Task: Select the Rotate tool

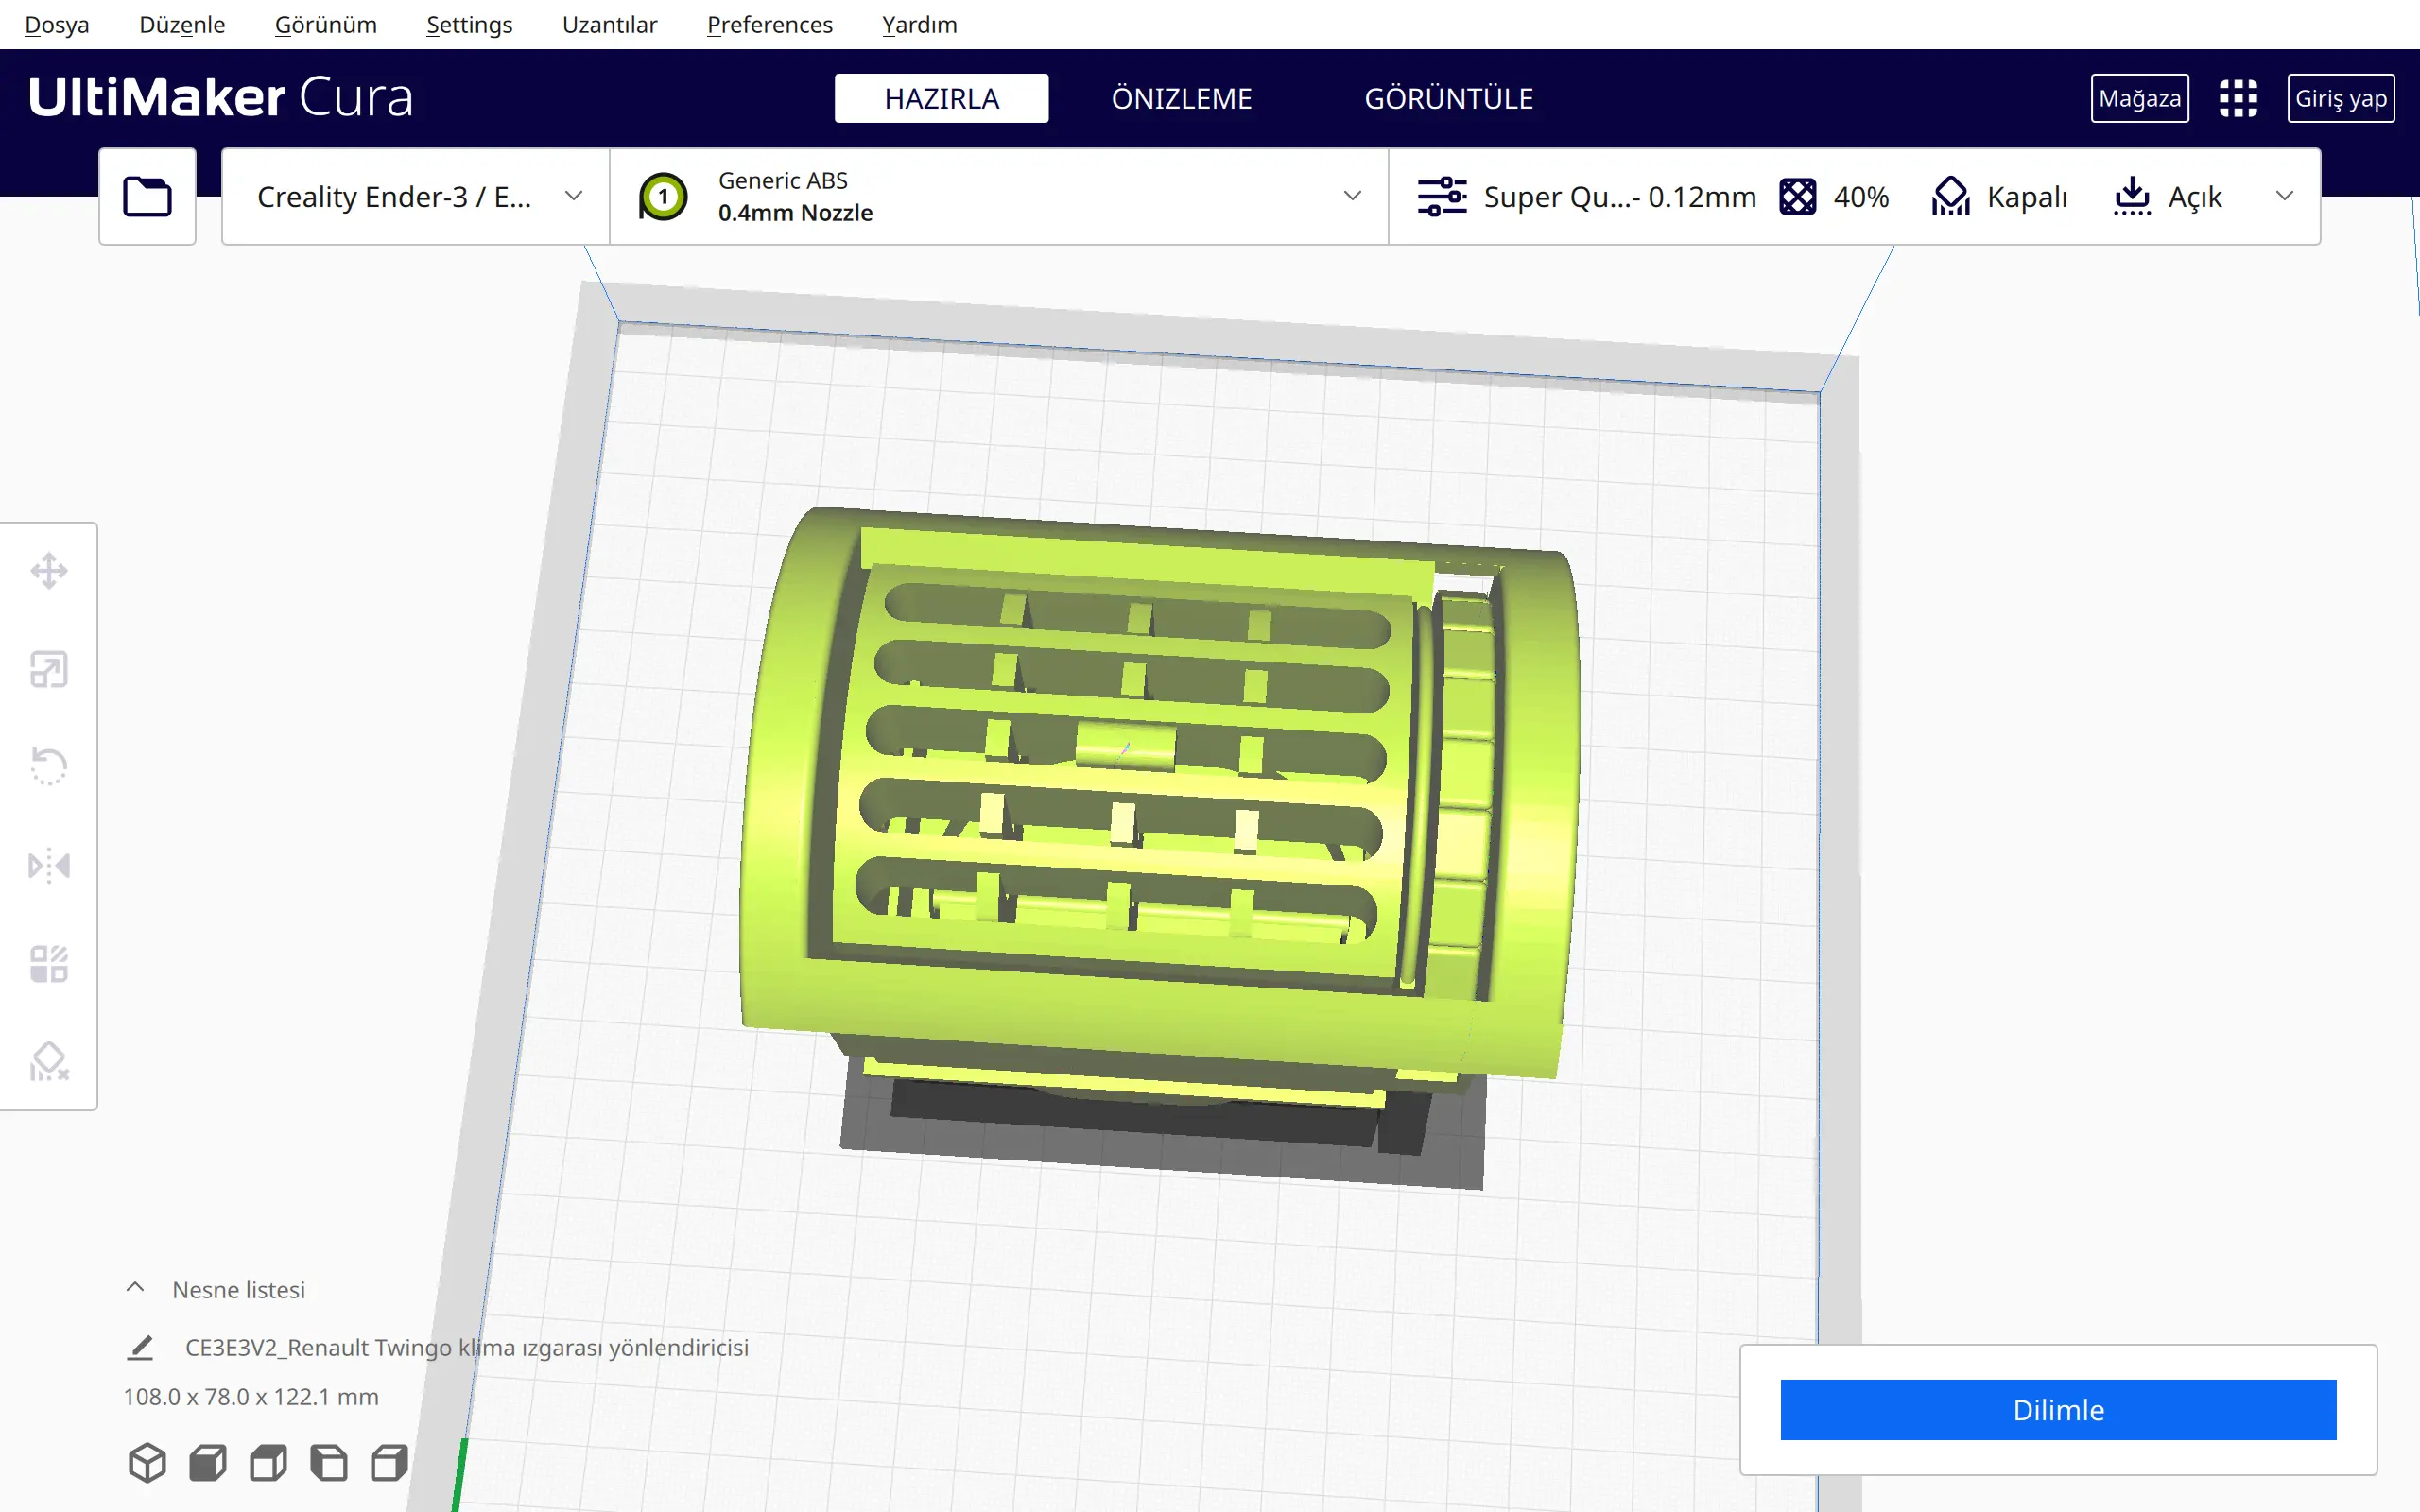Action: 49,767
